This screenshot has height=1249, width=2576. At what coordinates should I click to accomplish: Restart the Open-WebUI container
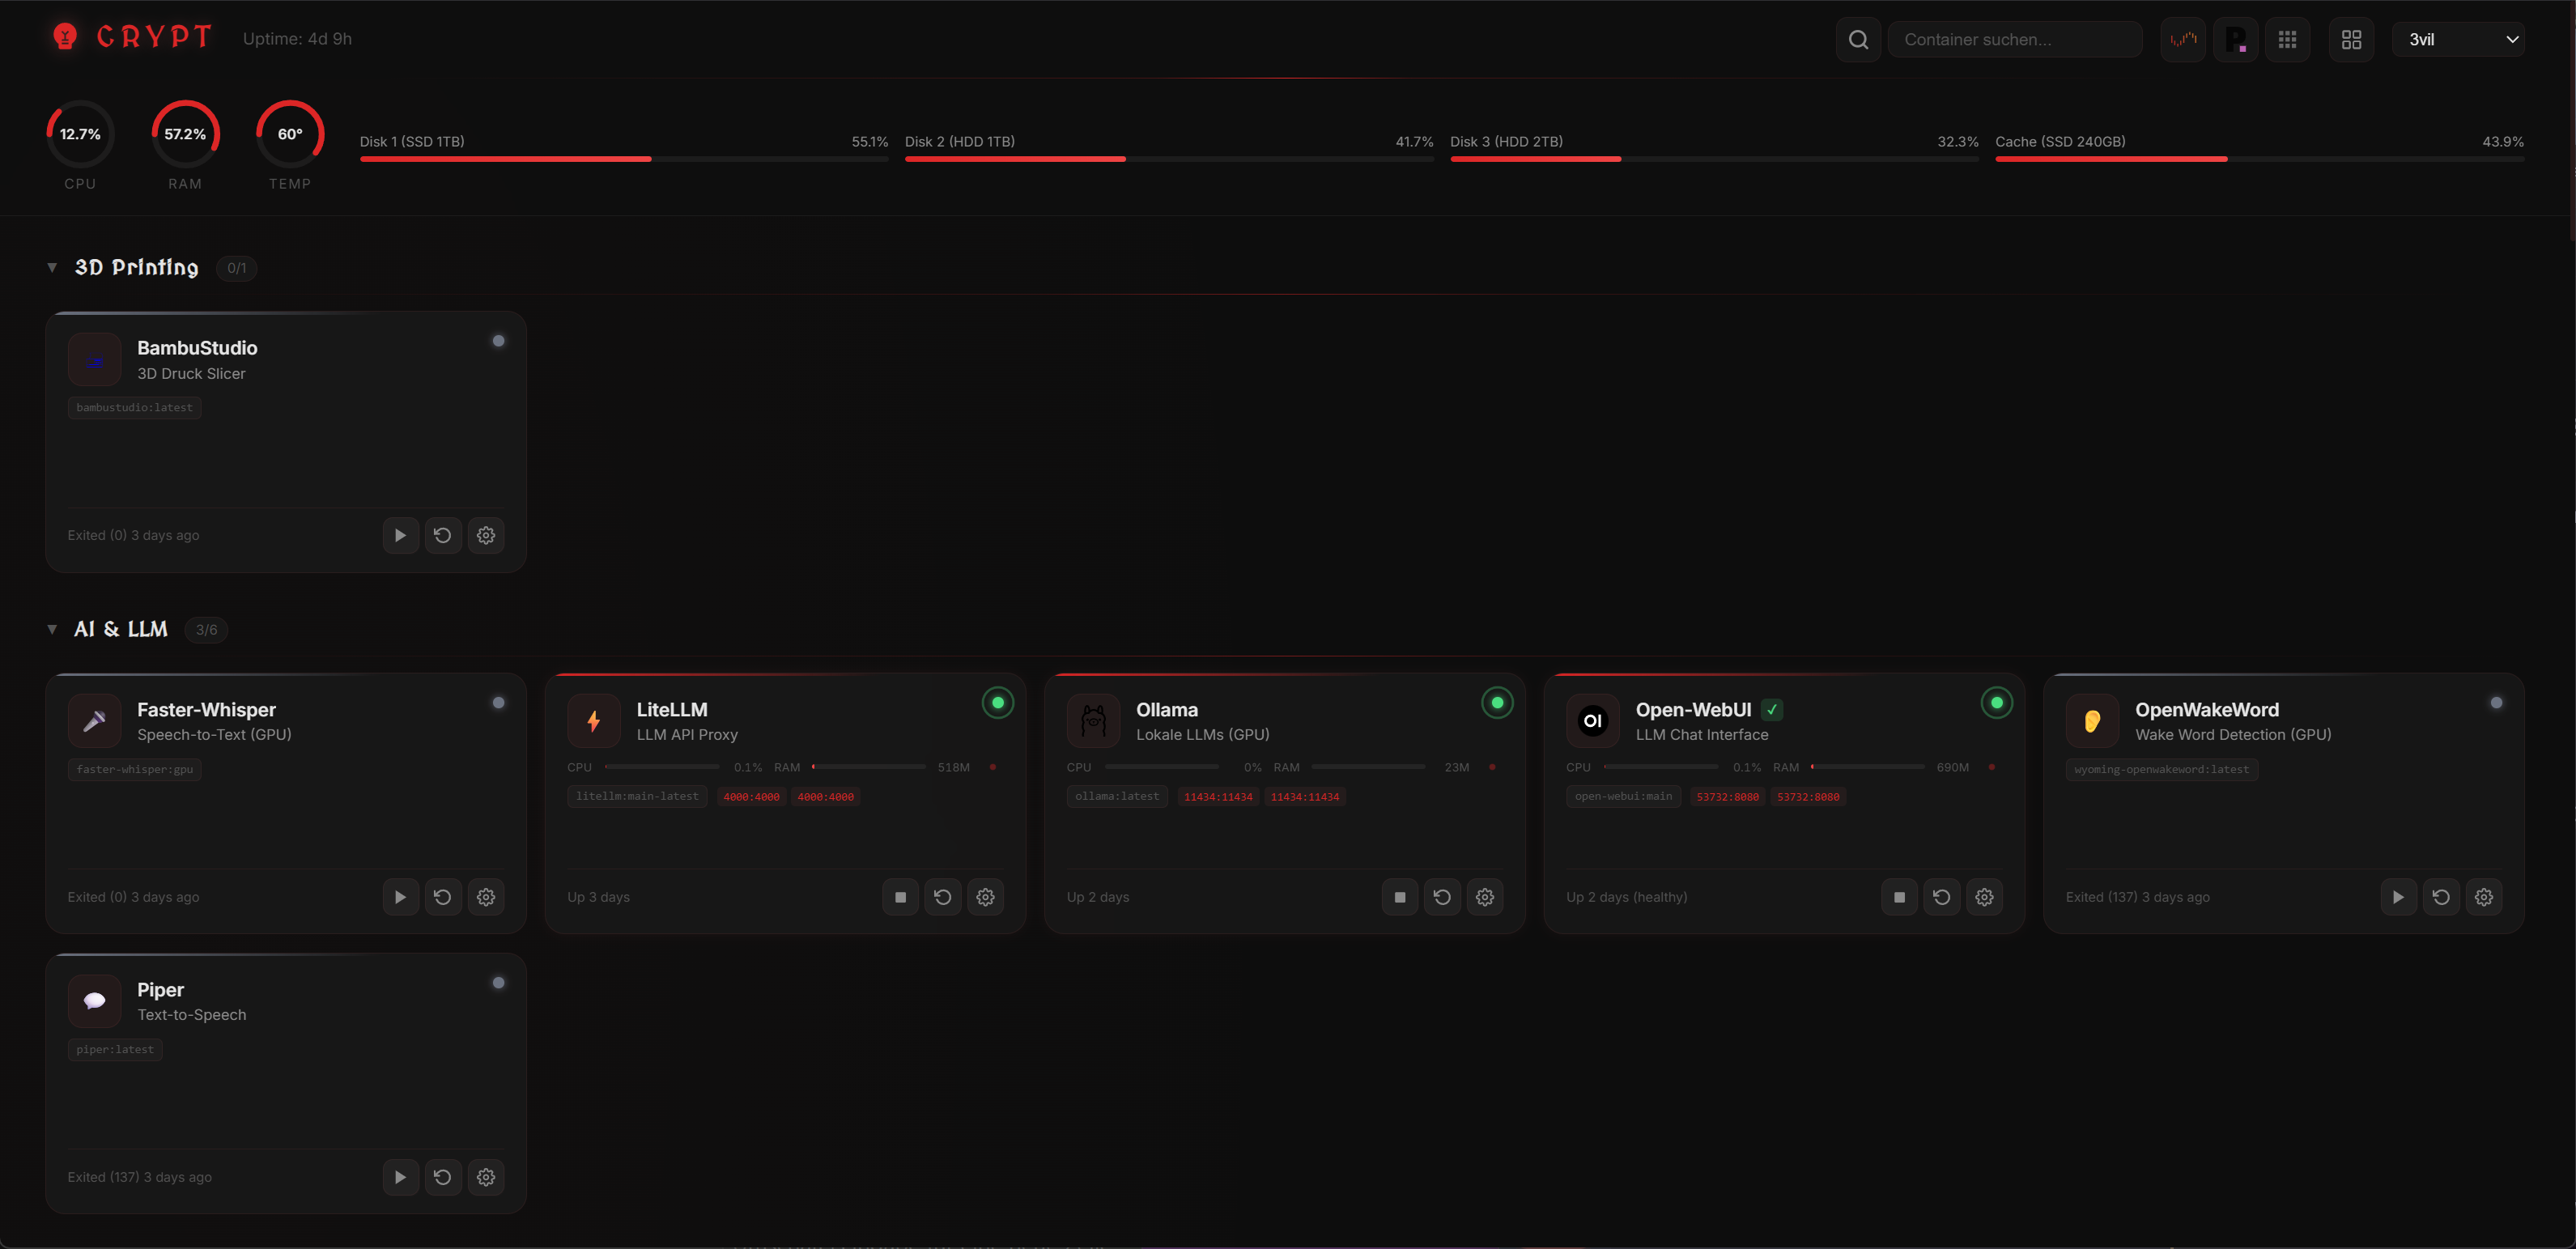pyautogui.click(x=1942, y=897)
